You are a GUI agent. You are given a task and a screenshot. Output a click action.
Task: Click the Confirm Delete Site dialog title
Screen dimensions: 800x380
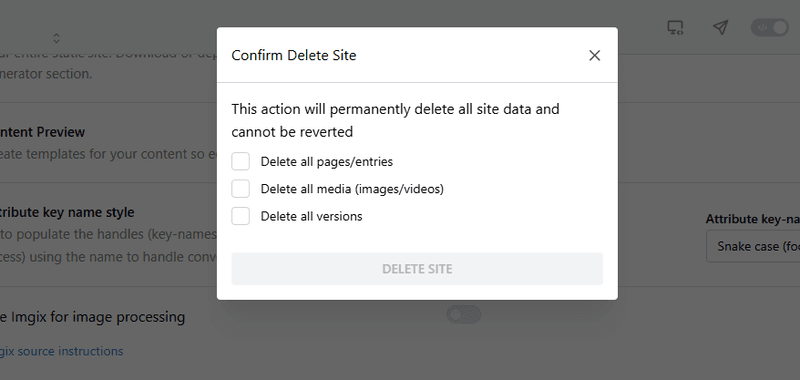(x=294, y=55)
